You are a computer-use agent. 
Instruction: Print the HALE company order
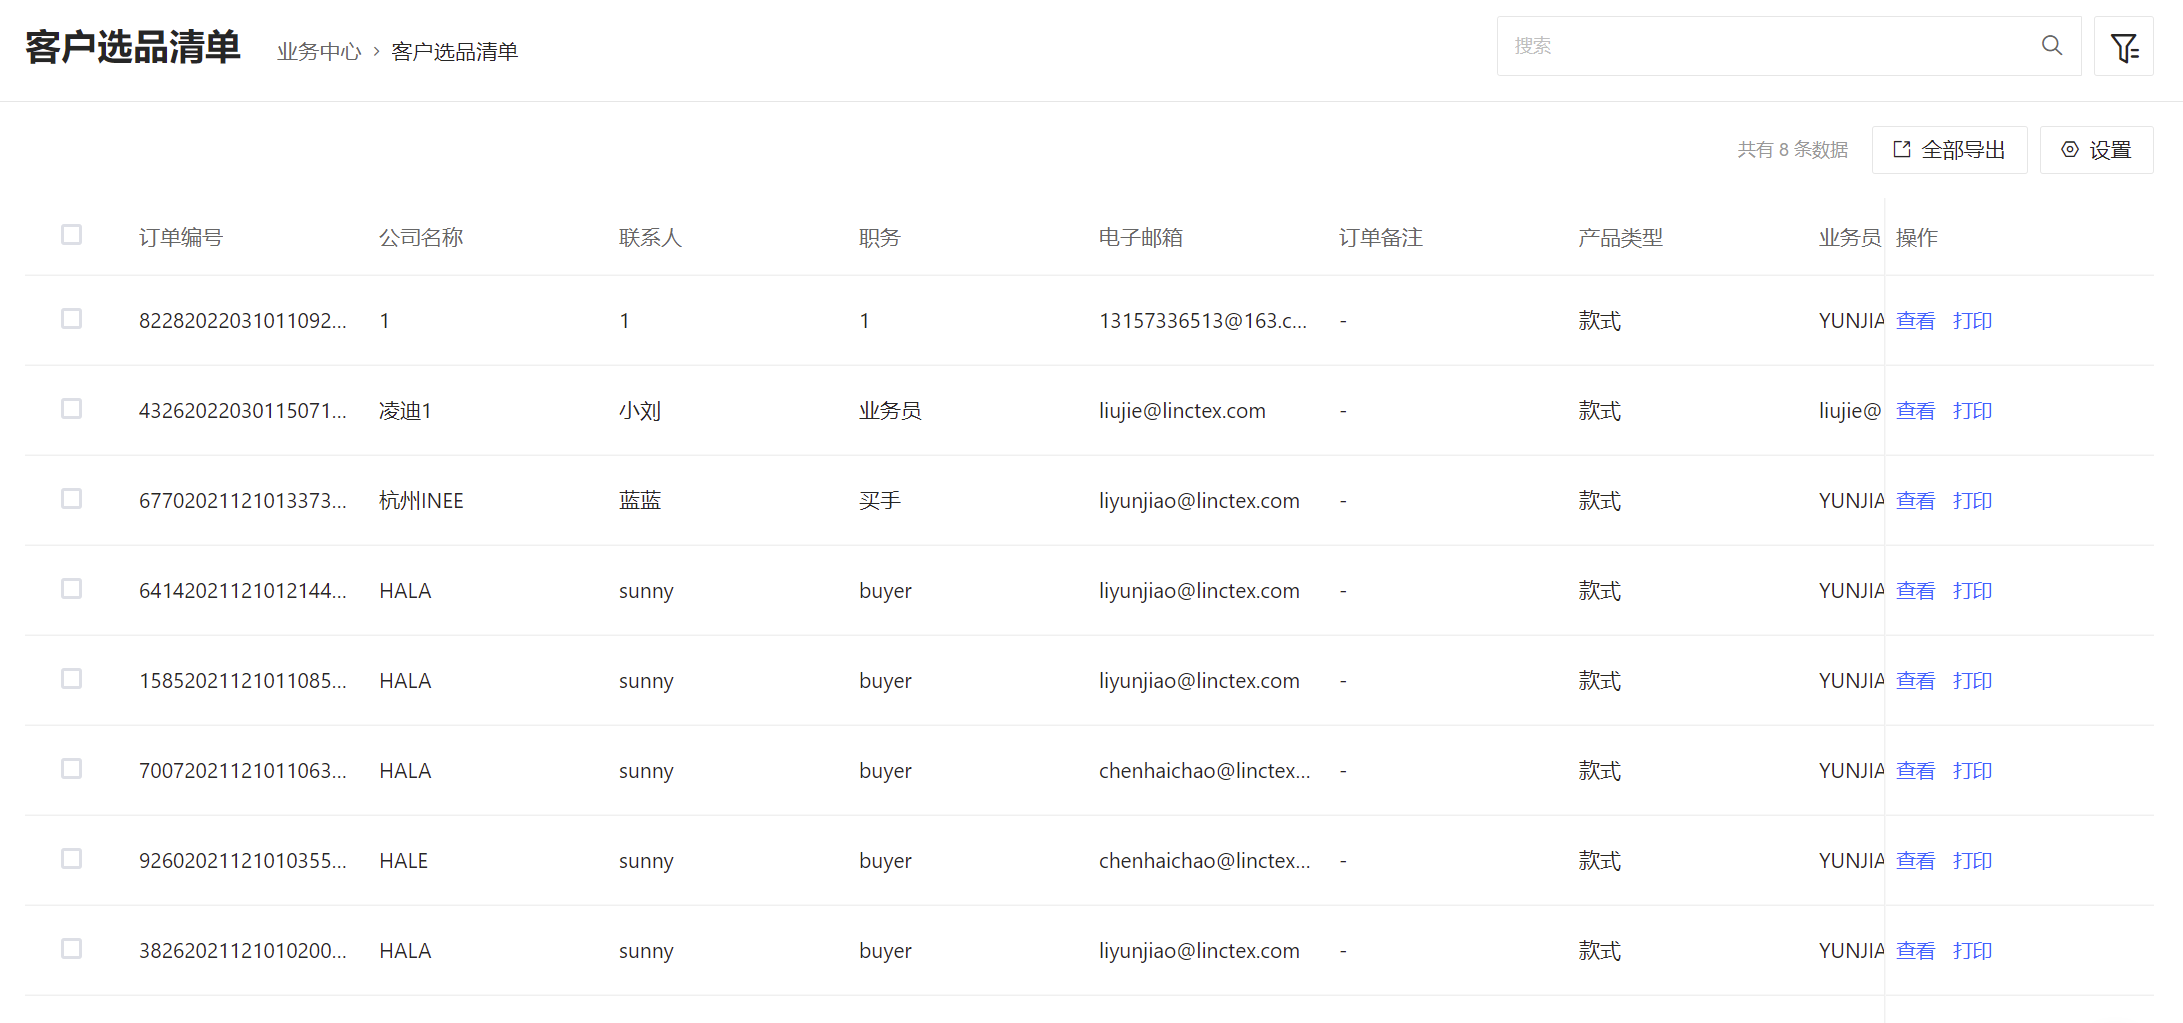click(1972, 861)
